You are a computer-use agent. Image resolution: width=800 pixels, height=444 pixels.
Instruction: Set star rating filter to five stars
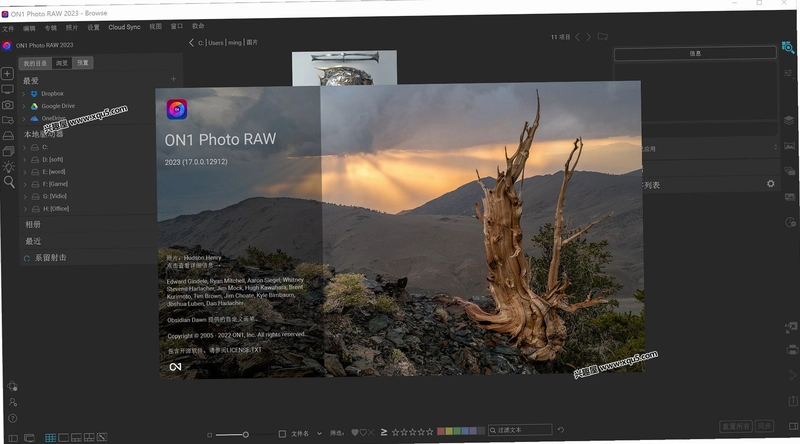pos(430,432)
